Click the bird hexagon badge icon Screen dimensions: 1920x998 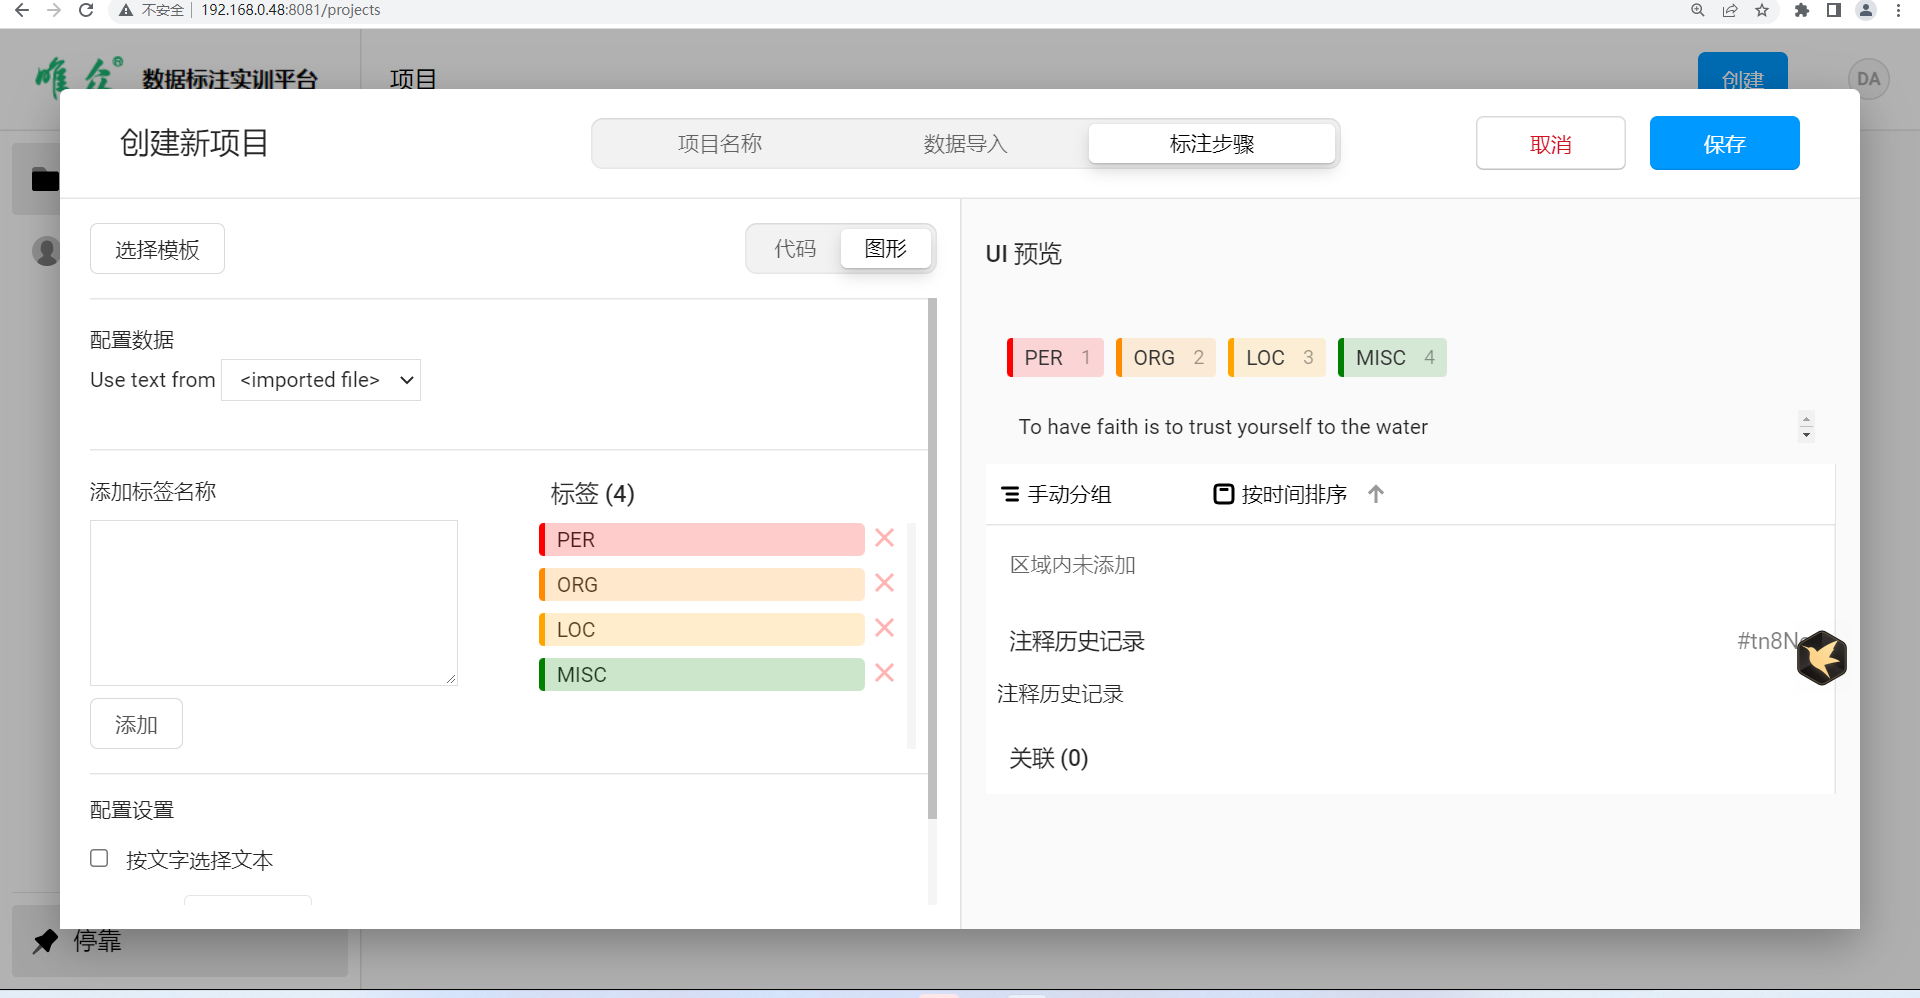[x=1821, y=658]
